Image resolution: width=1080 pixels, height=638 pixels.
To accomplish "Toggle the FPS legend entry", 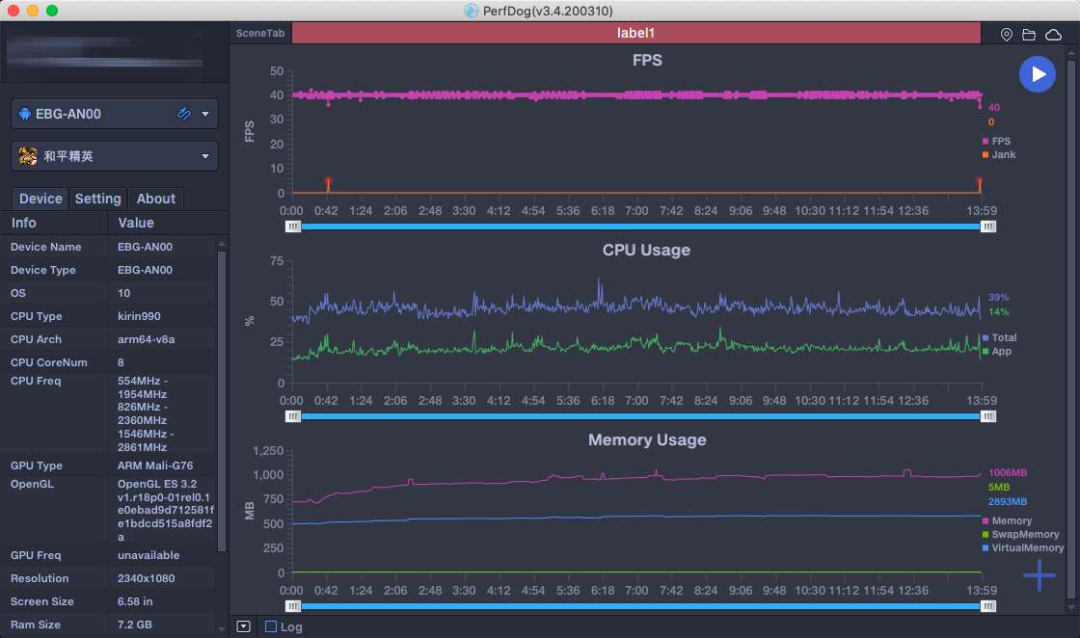I will [x=996, y=141].
